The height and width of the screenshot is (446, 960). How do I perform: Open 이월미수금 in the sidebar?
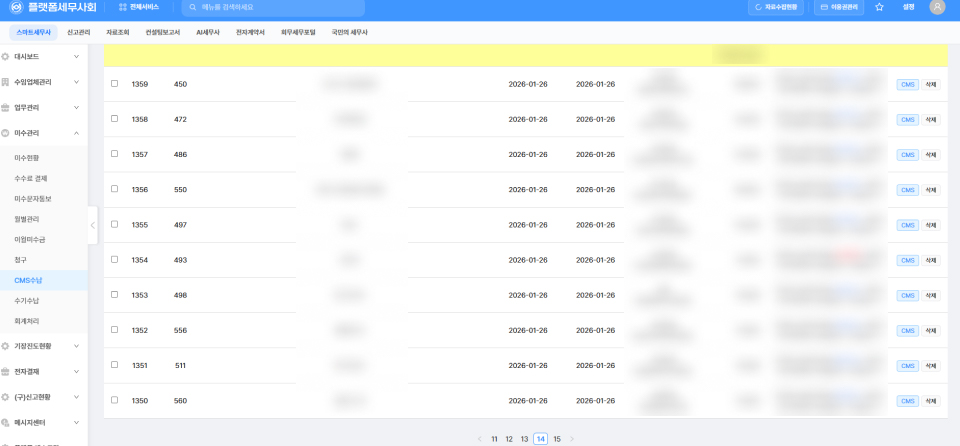click(30, 240)
